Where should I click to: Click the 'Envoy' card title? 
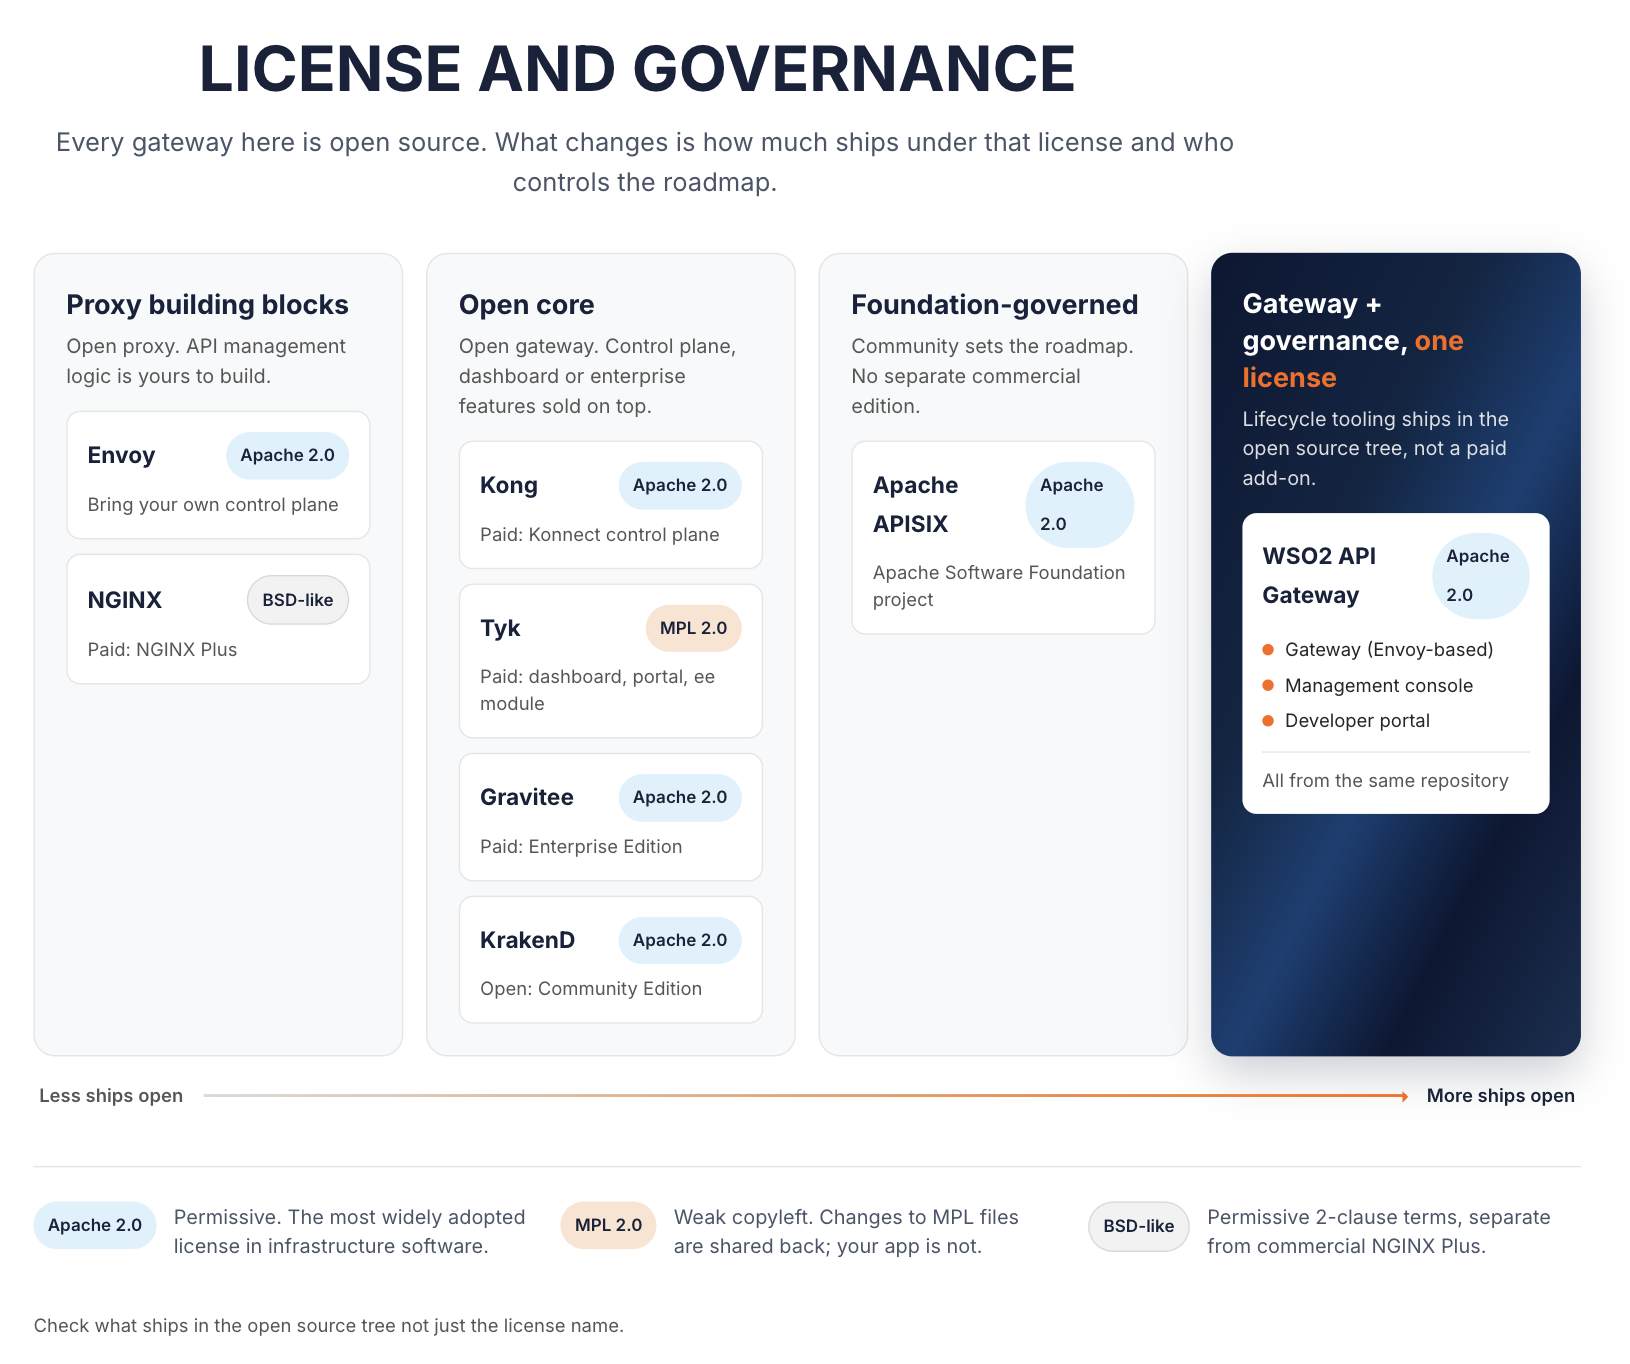click(x=121, y=456)
